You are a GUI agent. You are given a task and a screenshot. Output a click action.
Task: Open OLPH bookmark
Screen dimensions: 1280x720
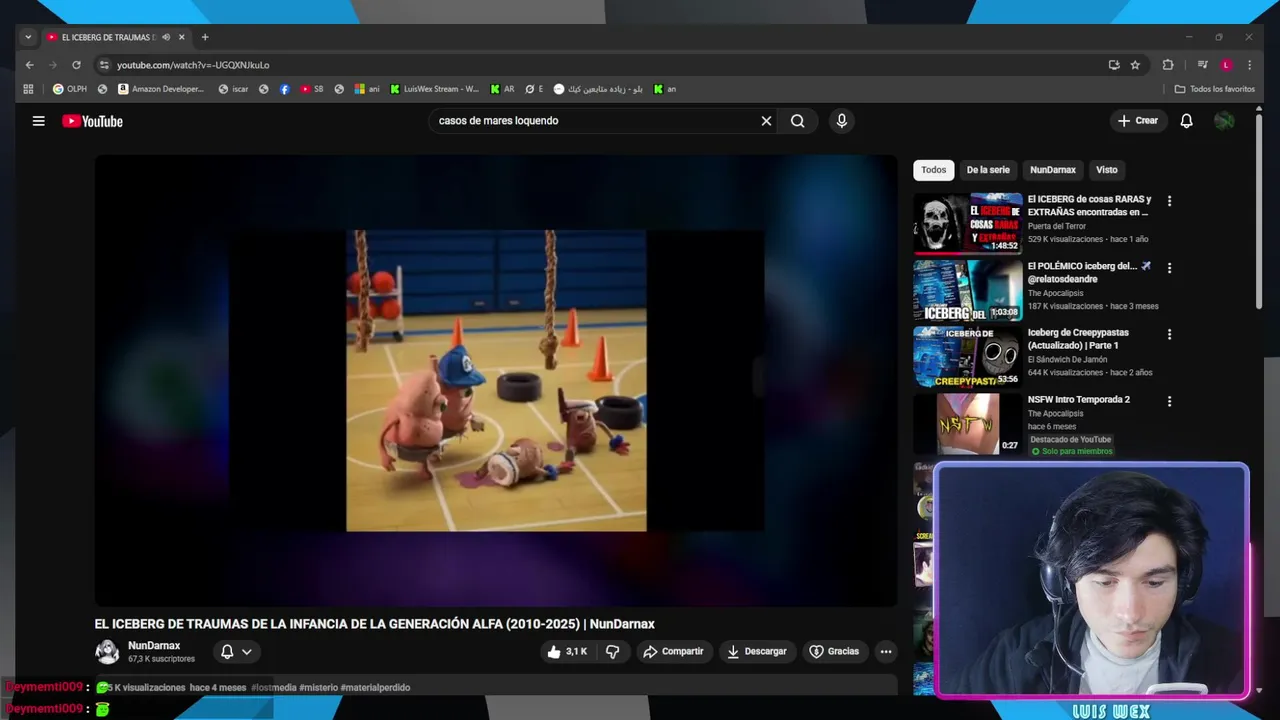[x=70, y=89]
